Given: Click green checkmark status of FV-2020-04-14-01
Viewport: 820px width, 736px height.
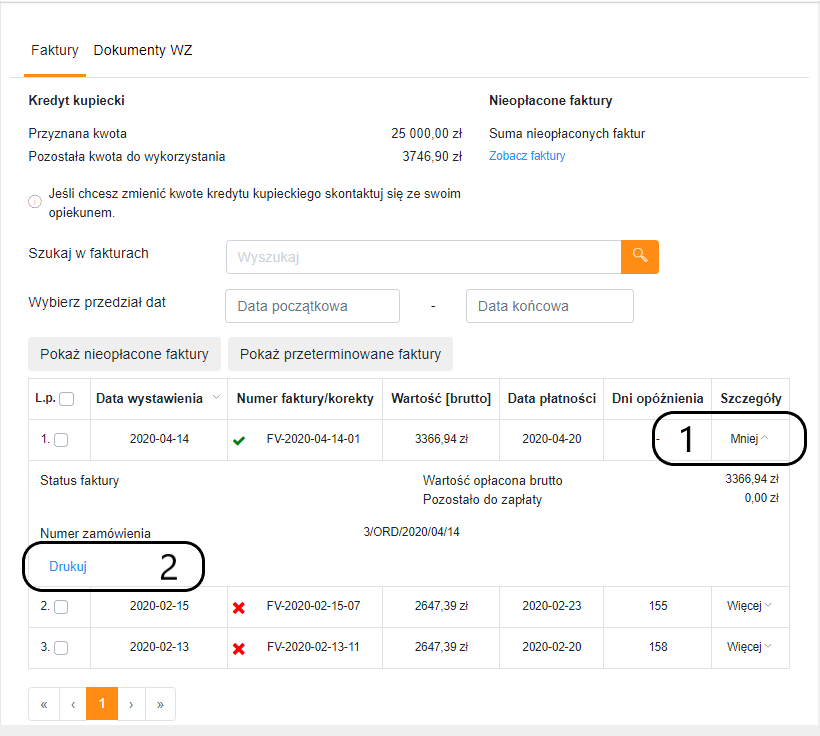Looking at the screenshot, I should click(239, 440).
